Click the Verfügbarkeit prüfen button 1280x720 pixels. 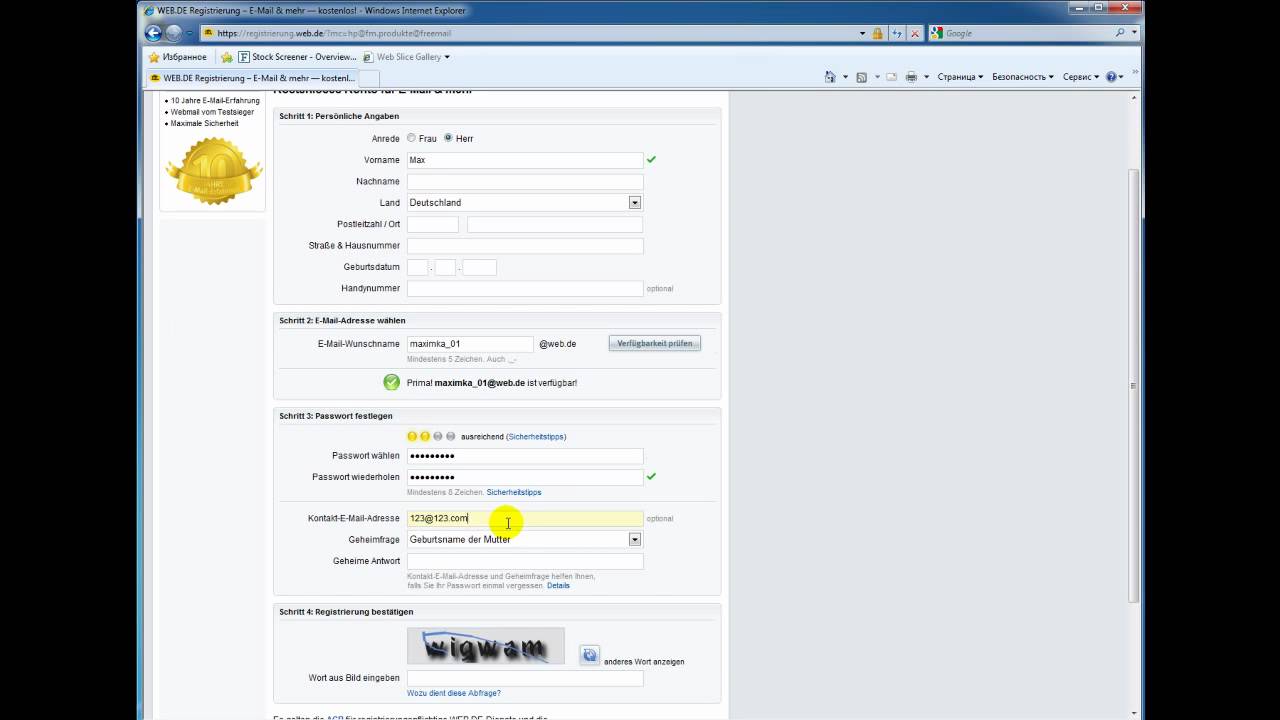pos(655,343)
